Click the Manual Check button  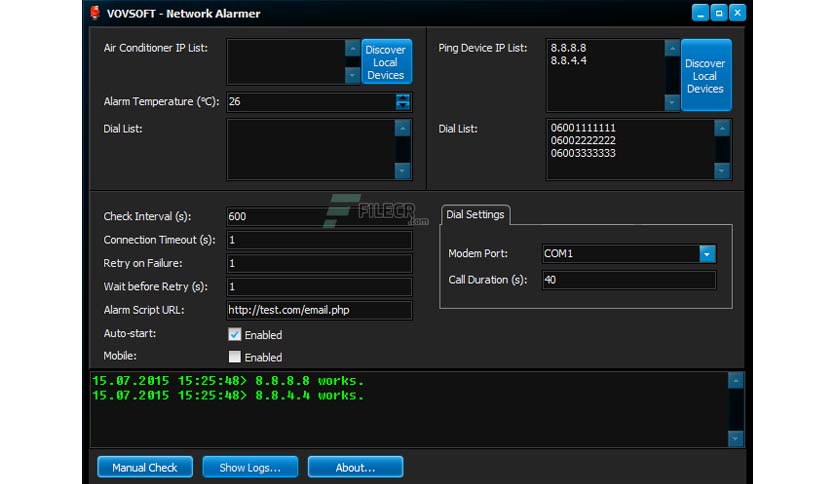pyautogui.click(x=145, y=467)
